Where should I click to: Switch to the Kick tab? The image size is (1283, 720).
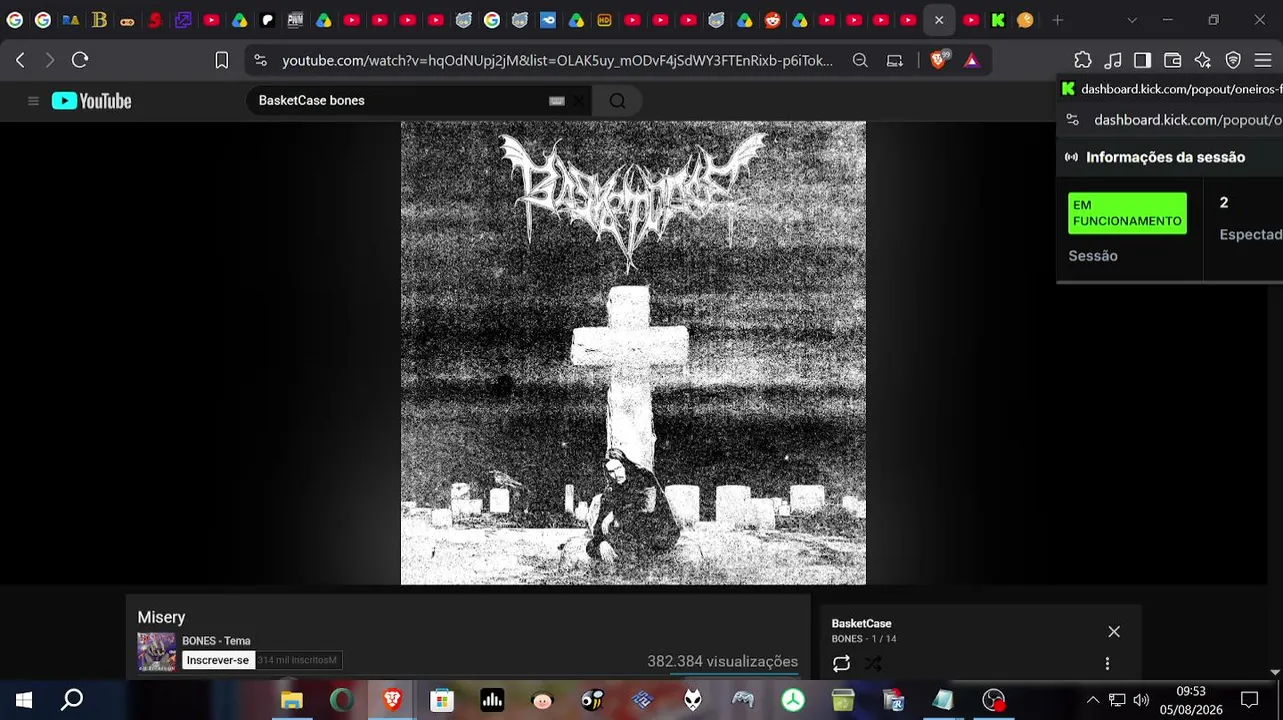tap(998, 20)
